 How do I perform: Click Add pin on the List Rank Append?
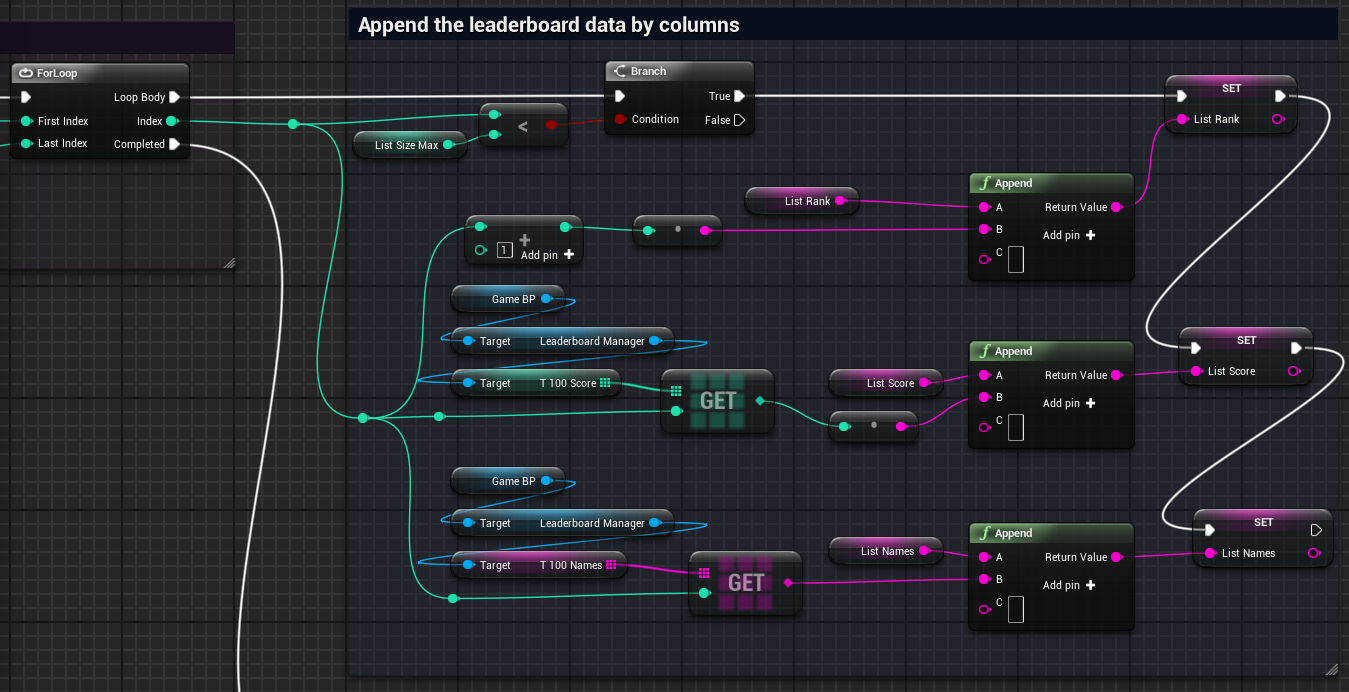pos(1069,235)
